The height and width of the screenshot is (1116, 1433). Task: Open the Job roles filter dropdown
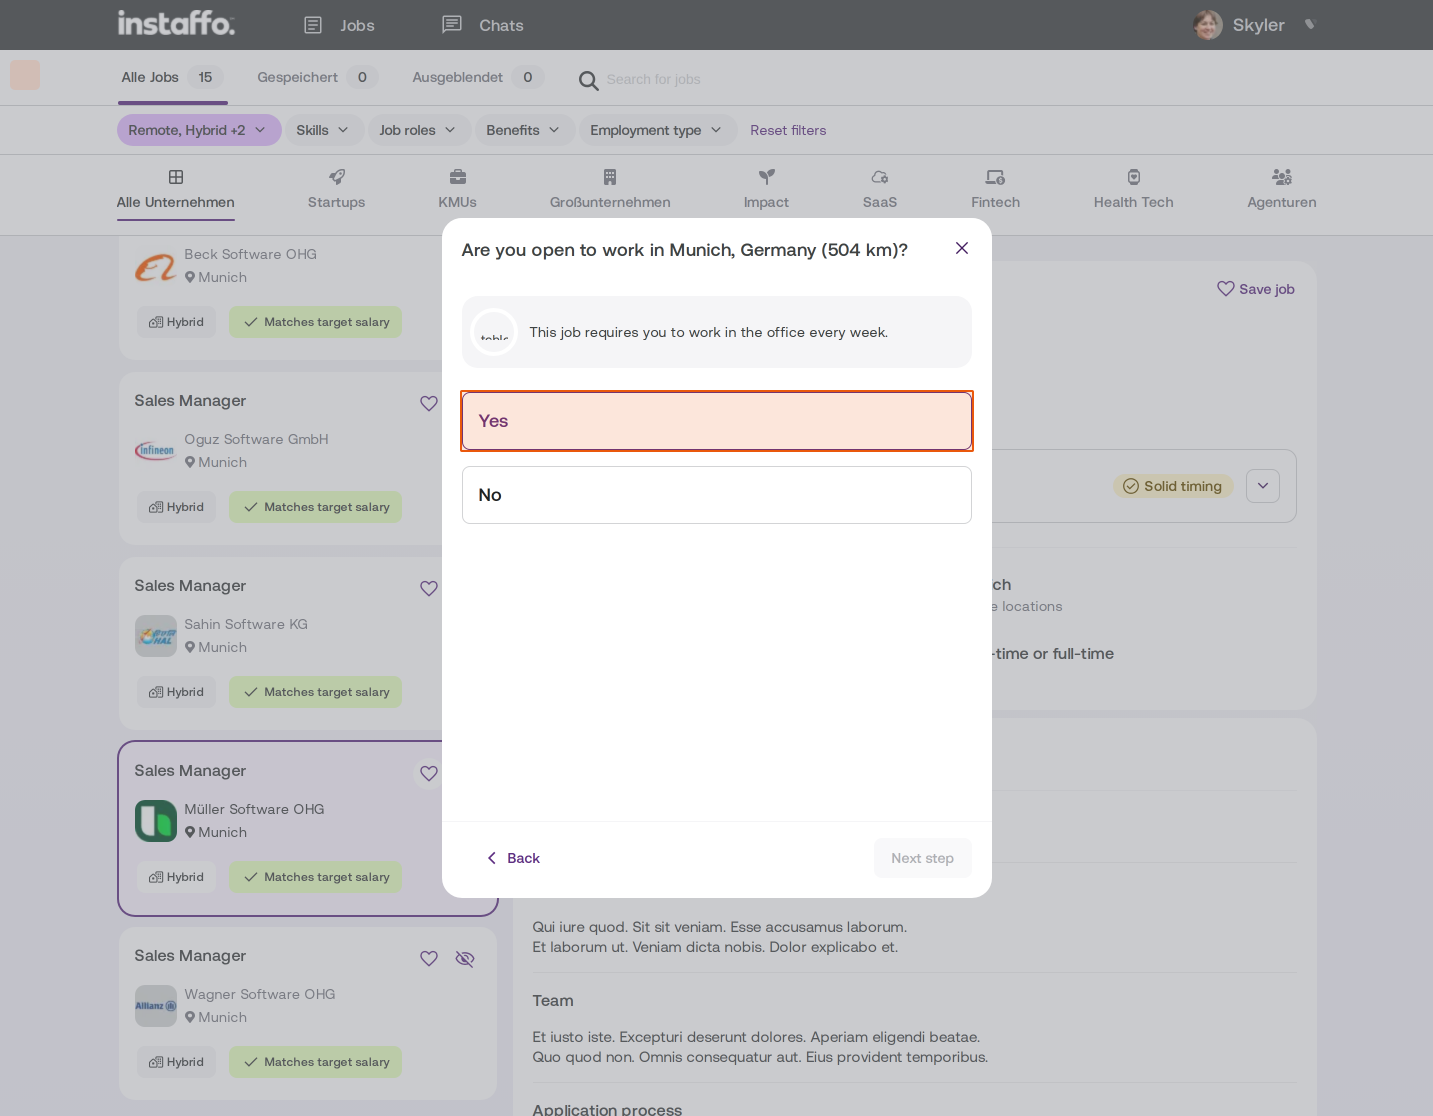coord(418,130)
